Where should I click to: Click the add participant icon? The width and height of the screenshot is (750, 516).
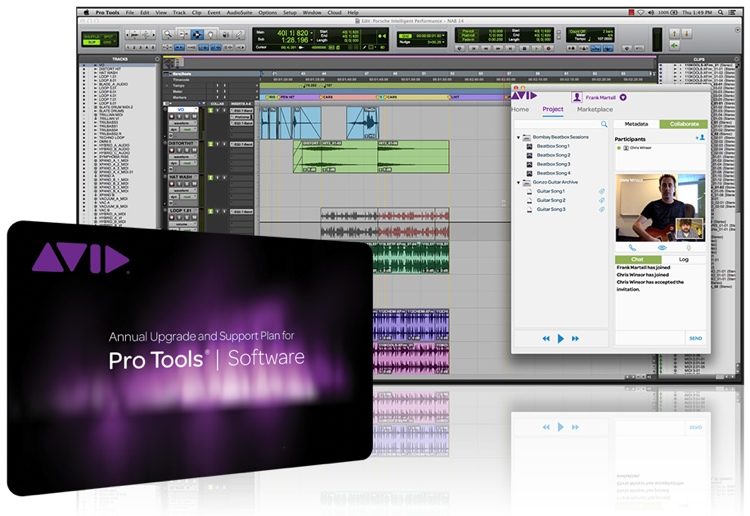click(x=701, y=138)
